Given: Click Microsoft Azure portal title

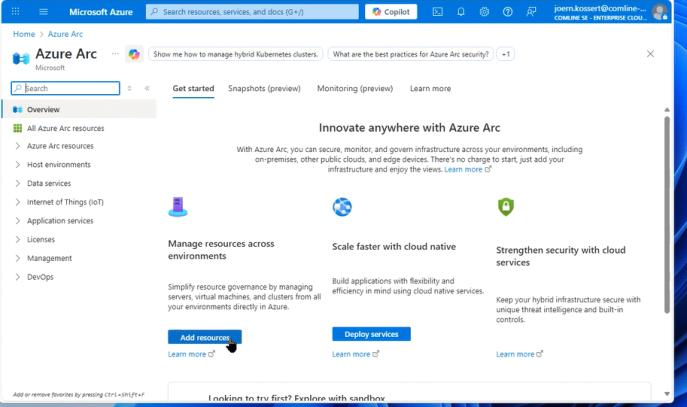Looking at the screenshot, I should tap(101, 12).
